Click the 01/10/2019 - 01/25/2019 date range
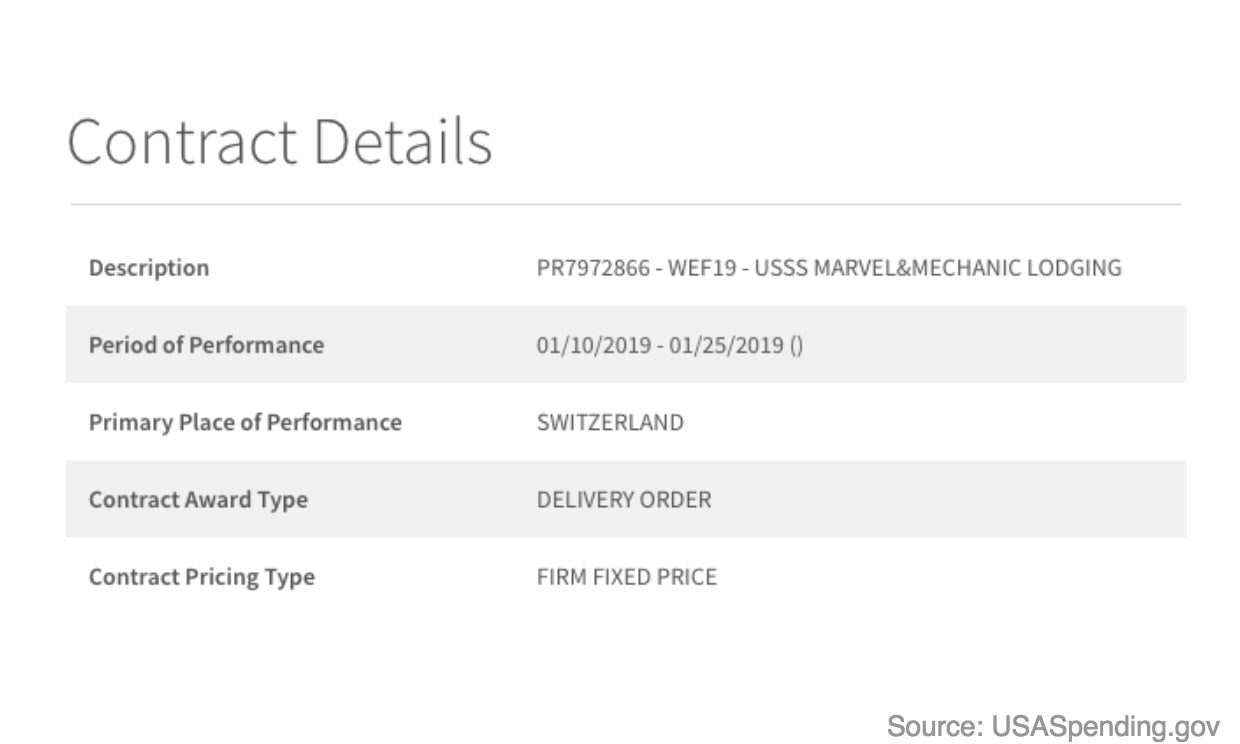Screen dimensions: 1240x744 pos(660,345)
